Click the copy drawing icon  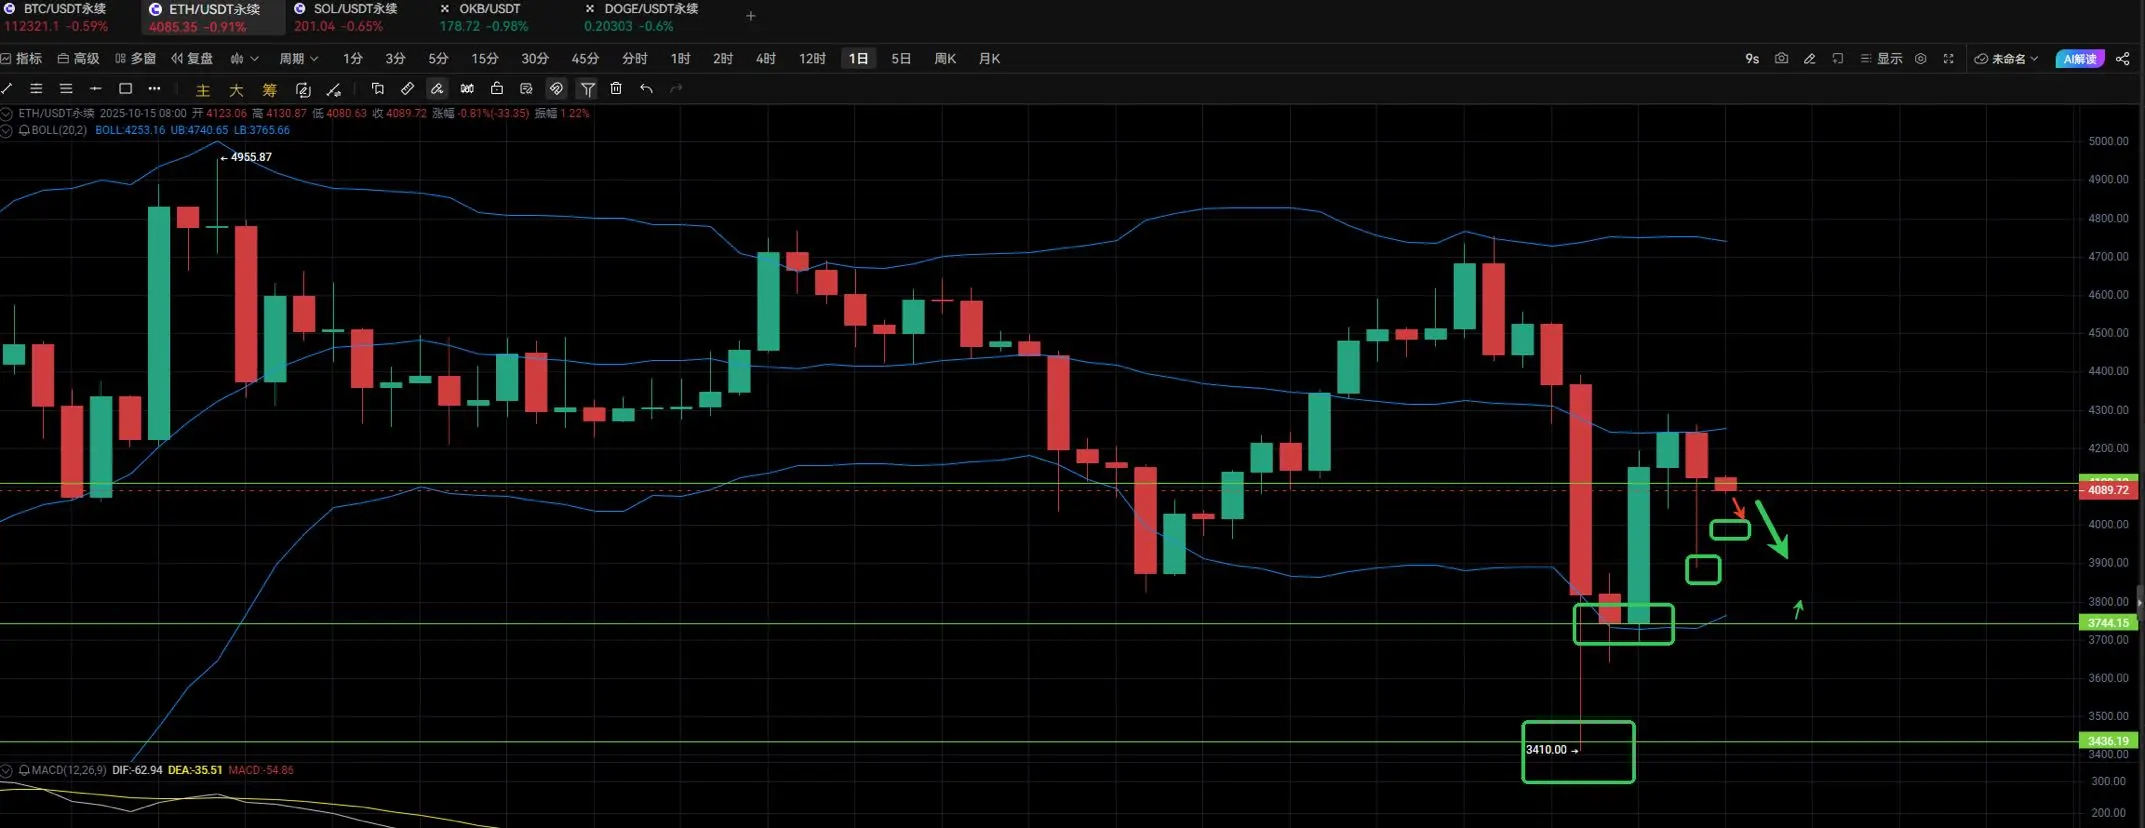(x=377, y=89)
